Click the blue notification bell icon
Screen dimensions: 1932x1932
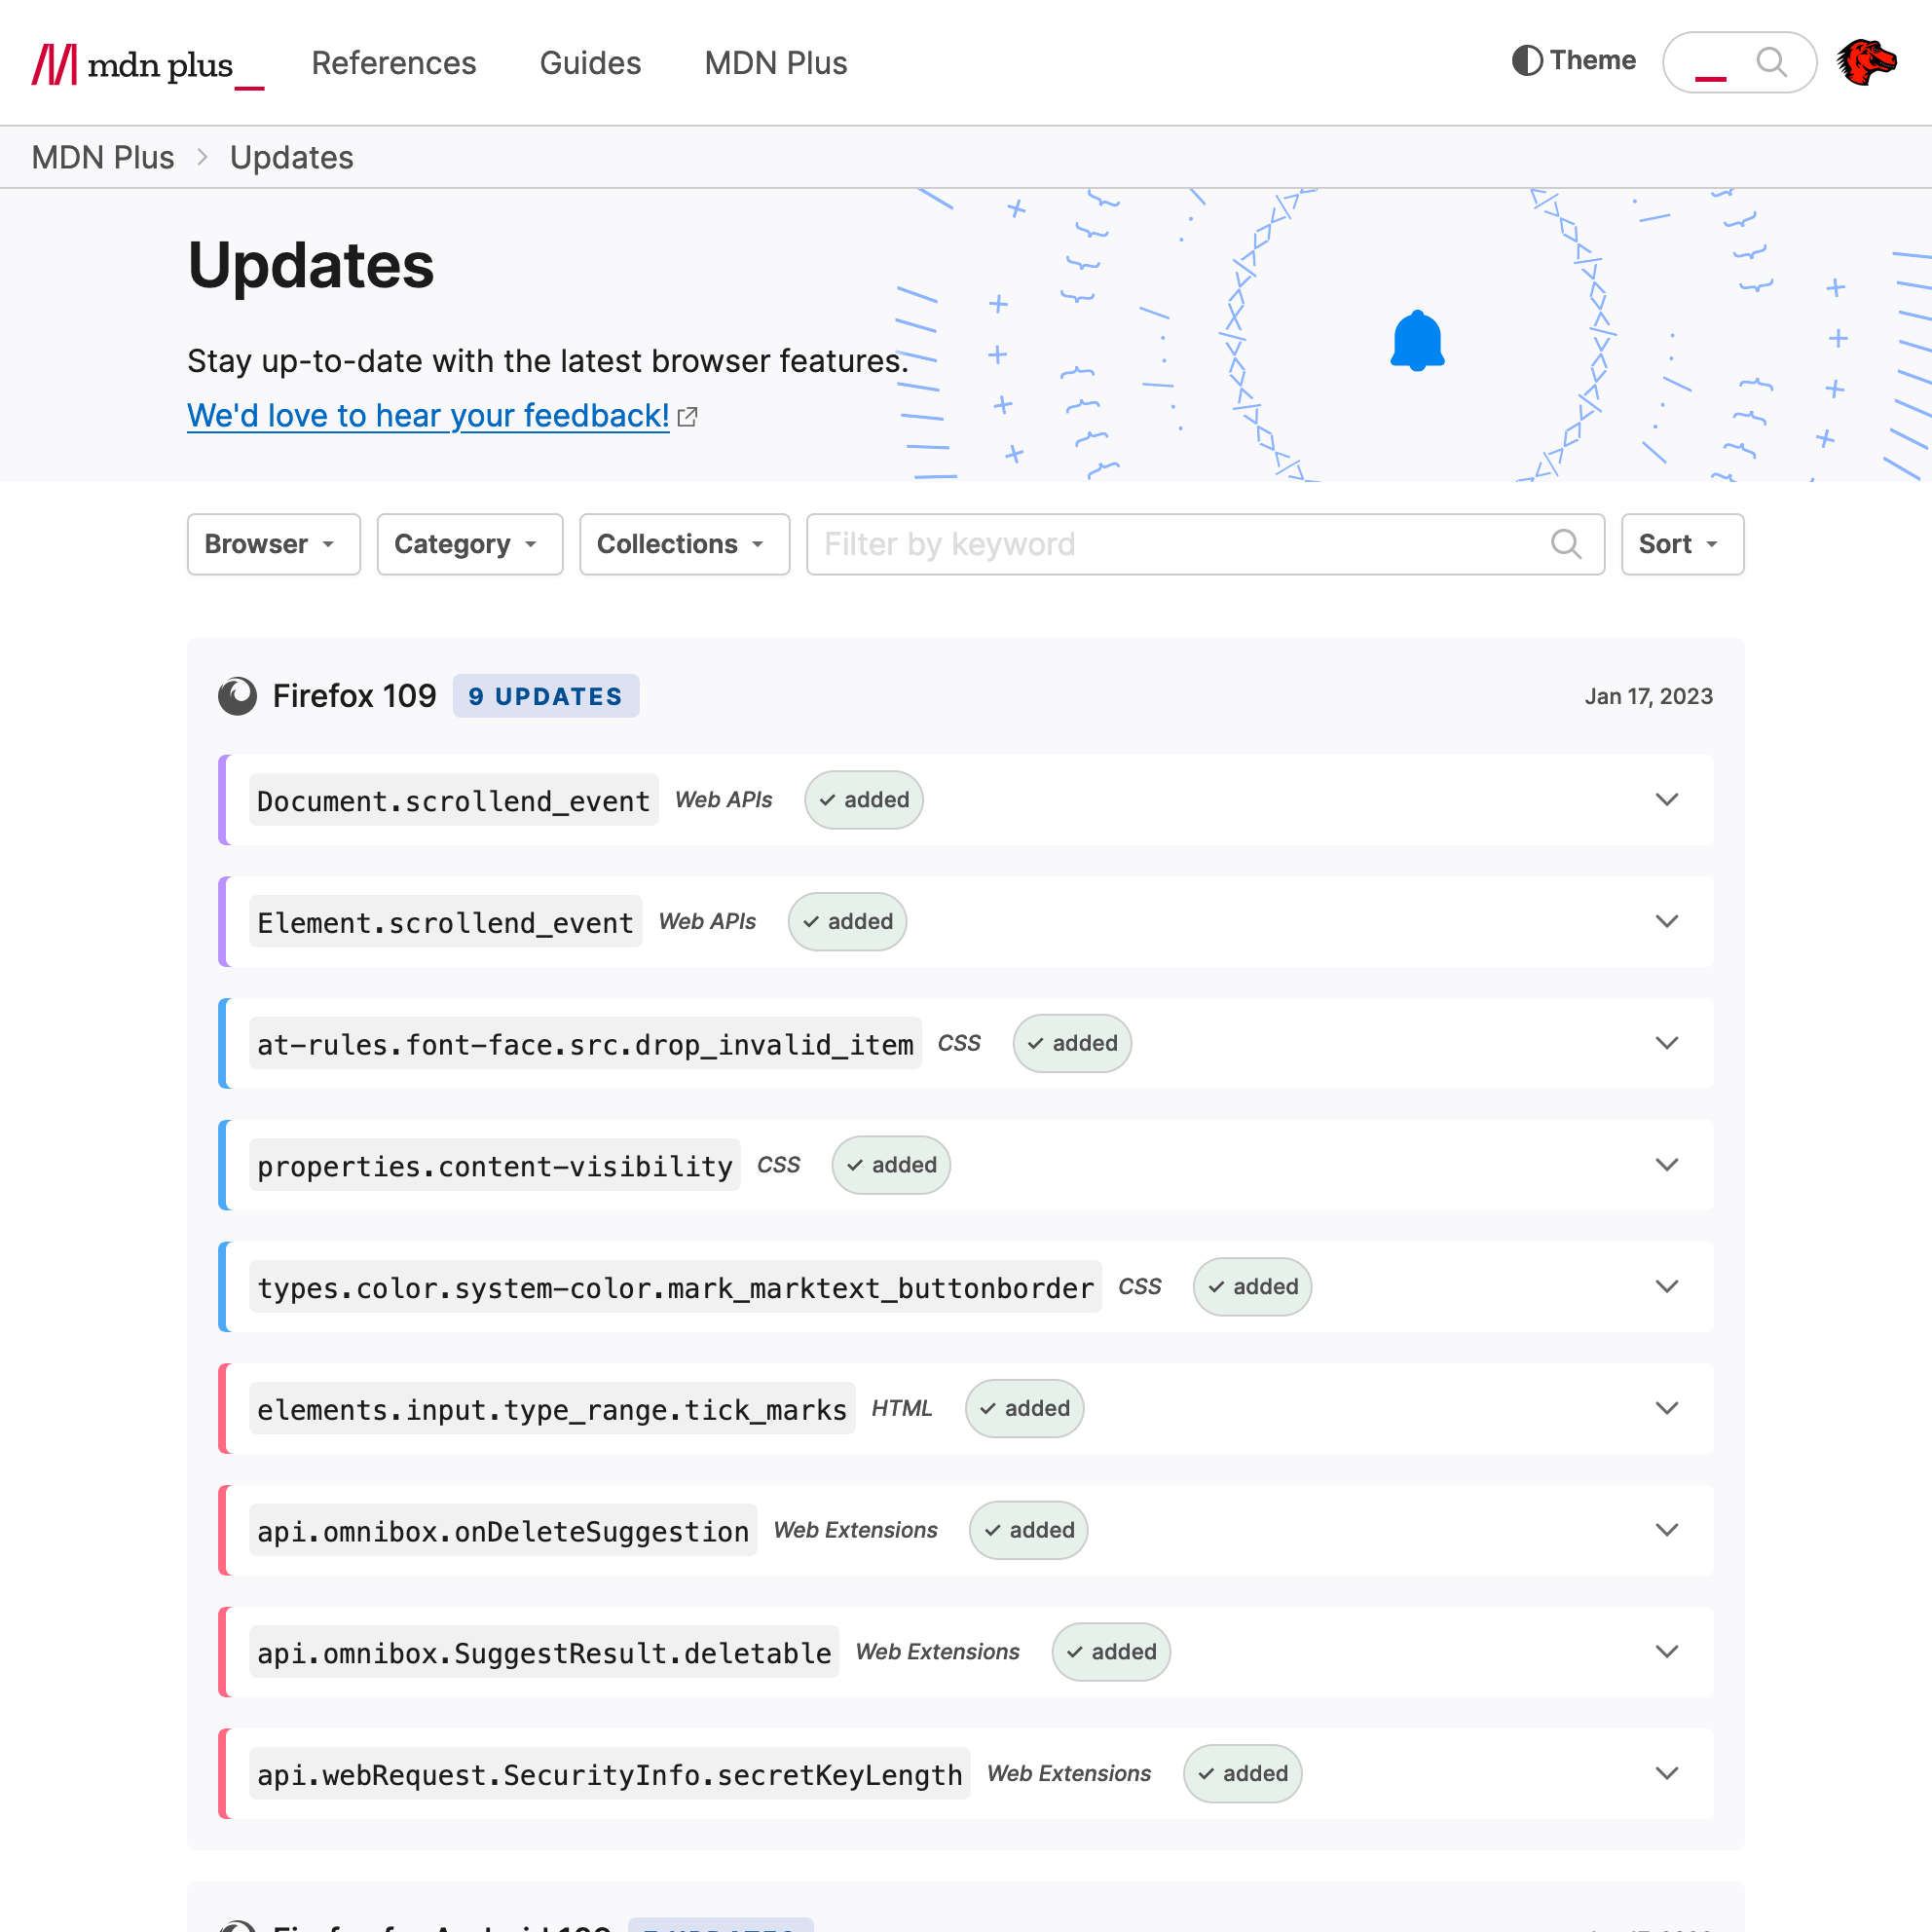1417,341
